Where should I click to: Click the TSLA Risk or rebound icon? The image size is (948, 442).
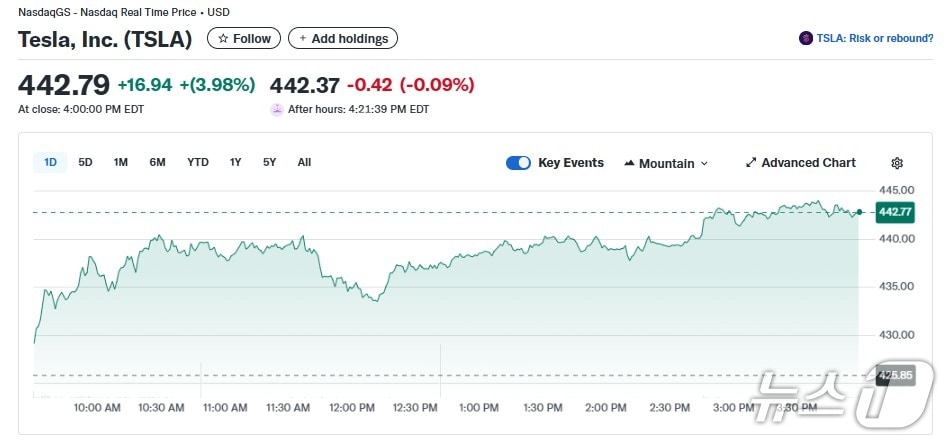(806, 39)
